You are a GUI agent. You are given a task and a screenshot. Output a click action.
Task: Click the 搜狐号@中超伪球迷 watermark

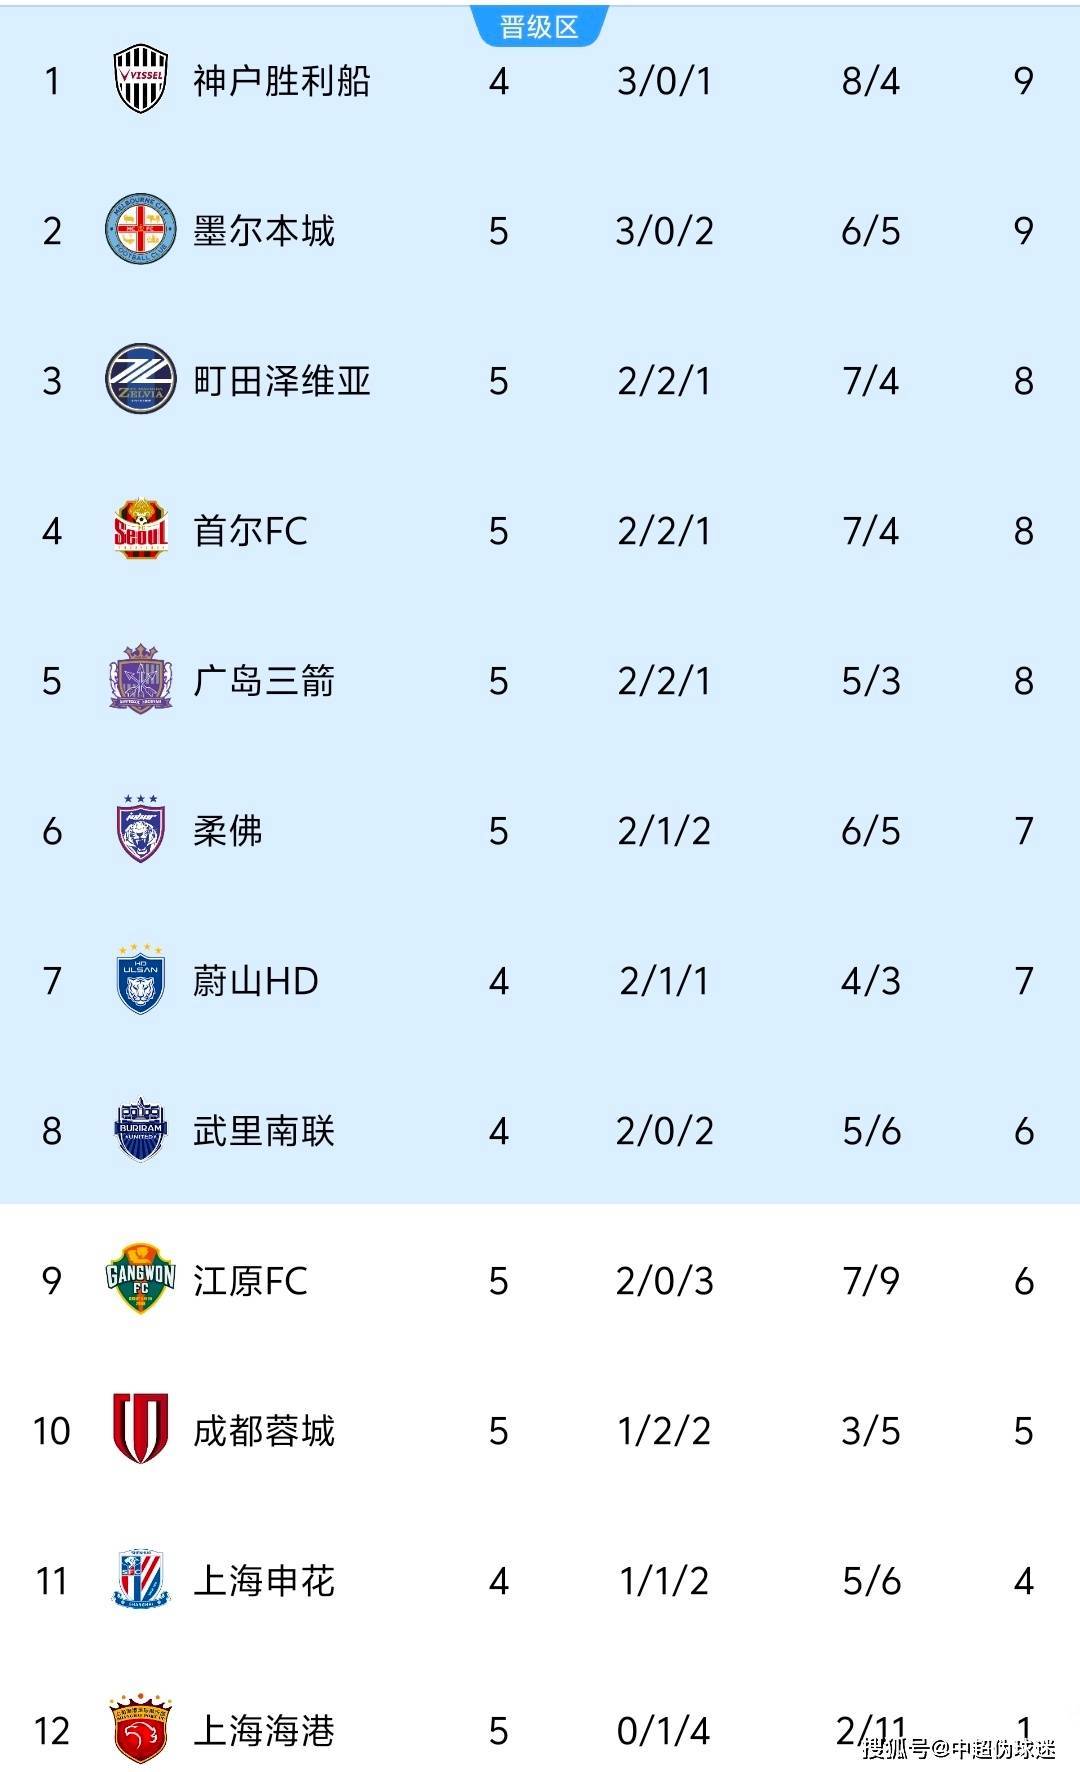coord(959,1748)
